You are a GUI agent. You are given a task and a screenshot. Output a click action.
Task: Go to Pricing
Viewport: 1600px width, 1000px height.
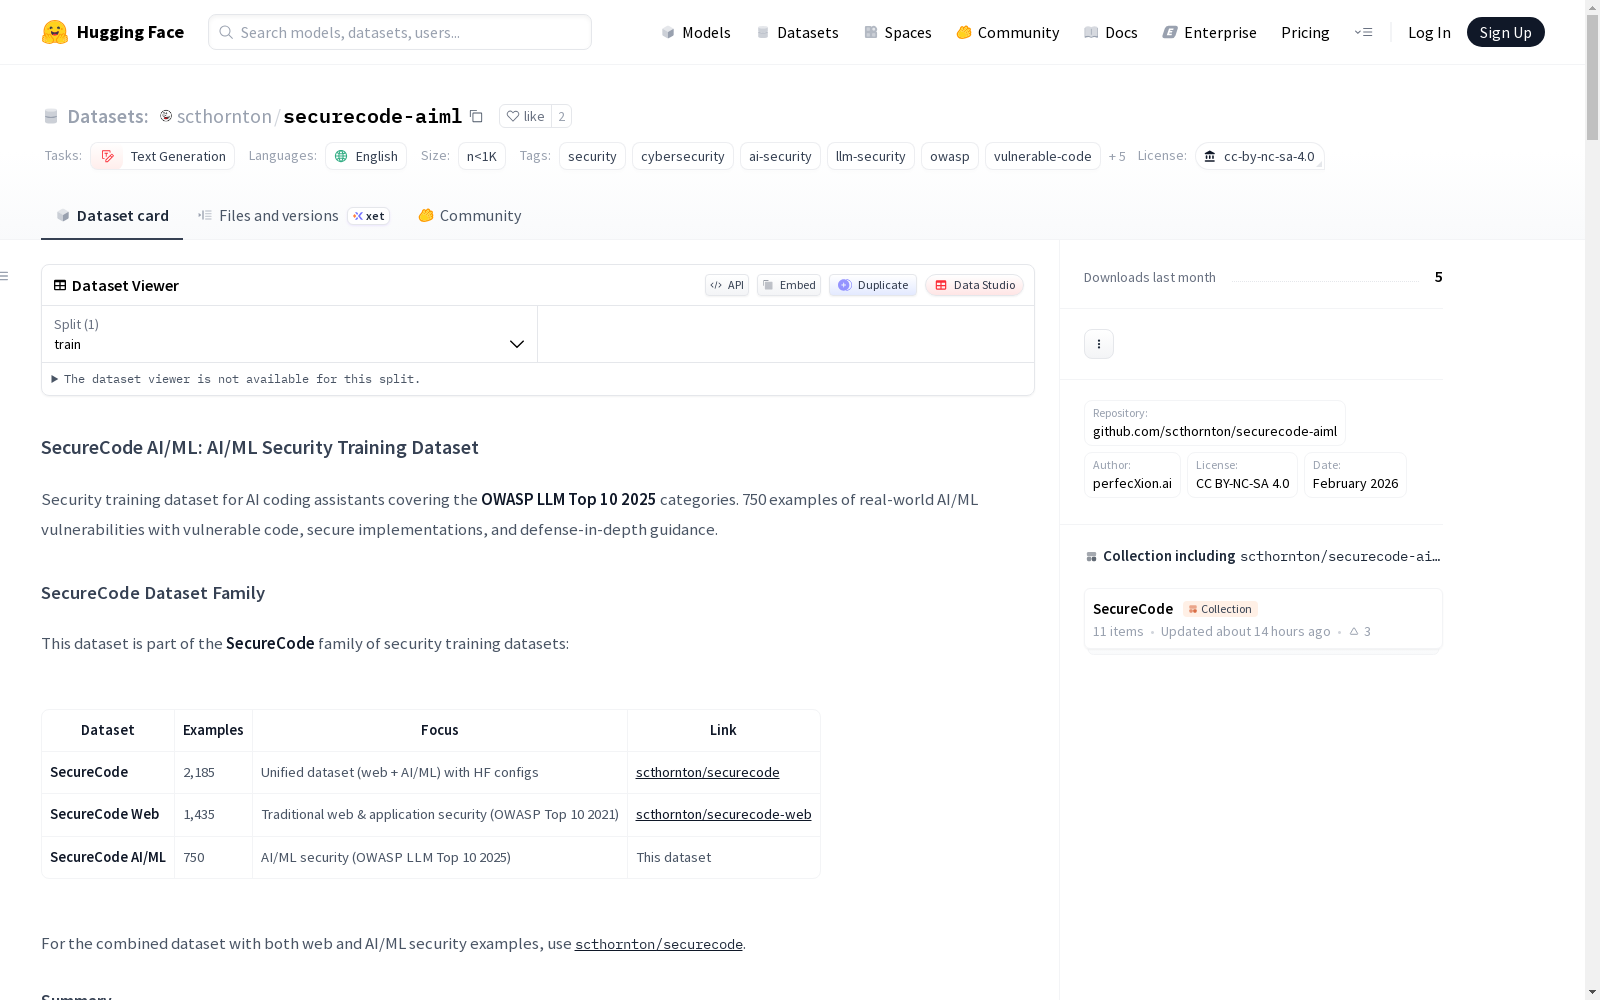coord(1305,32)
